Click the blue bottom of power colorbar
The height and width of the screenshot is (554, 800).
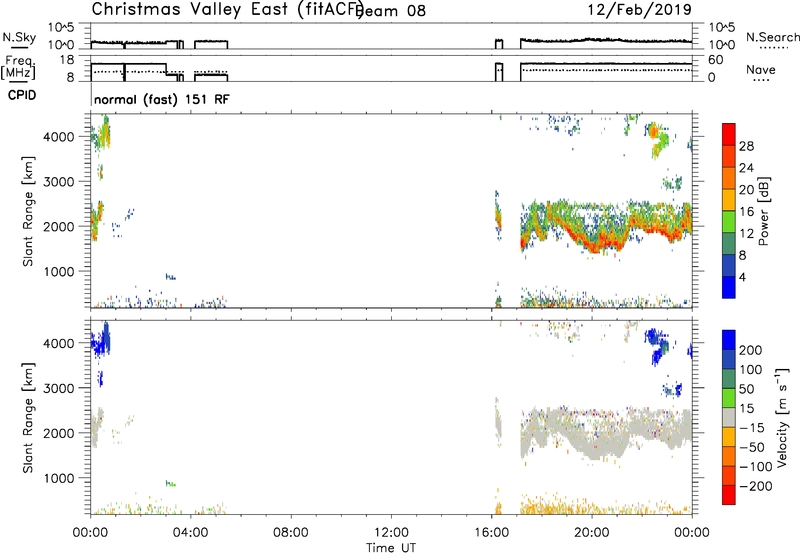[x=729, y=288]
